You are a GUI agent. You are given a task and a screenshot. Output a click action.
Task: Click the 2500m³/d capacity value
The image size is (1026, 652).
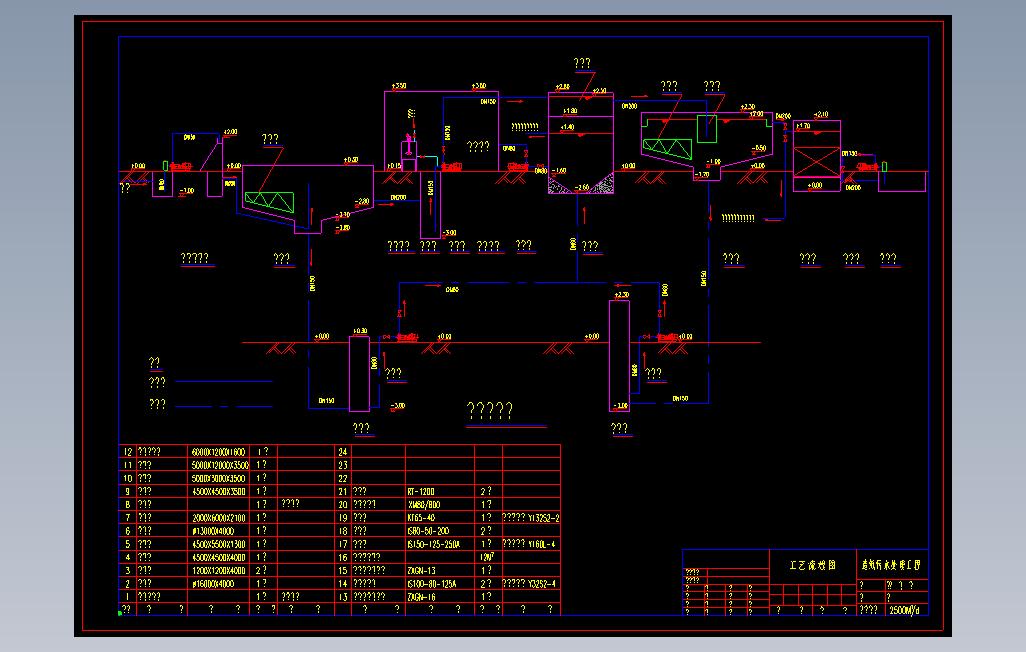point(904,610)
